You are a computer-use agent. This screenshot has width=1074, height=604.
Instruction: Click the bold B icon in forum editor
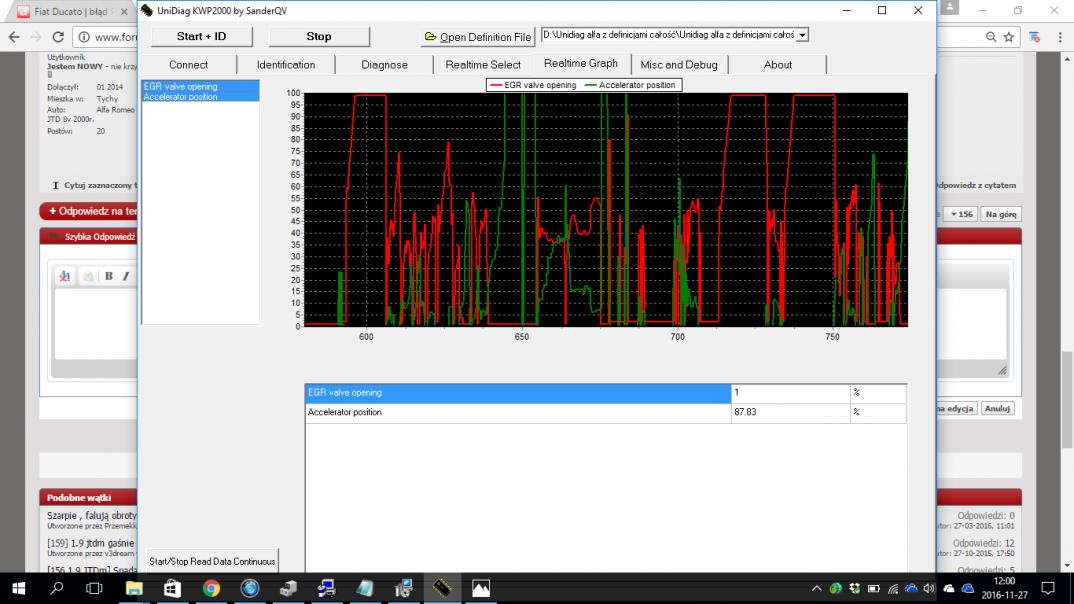[109, 276]
